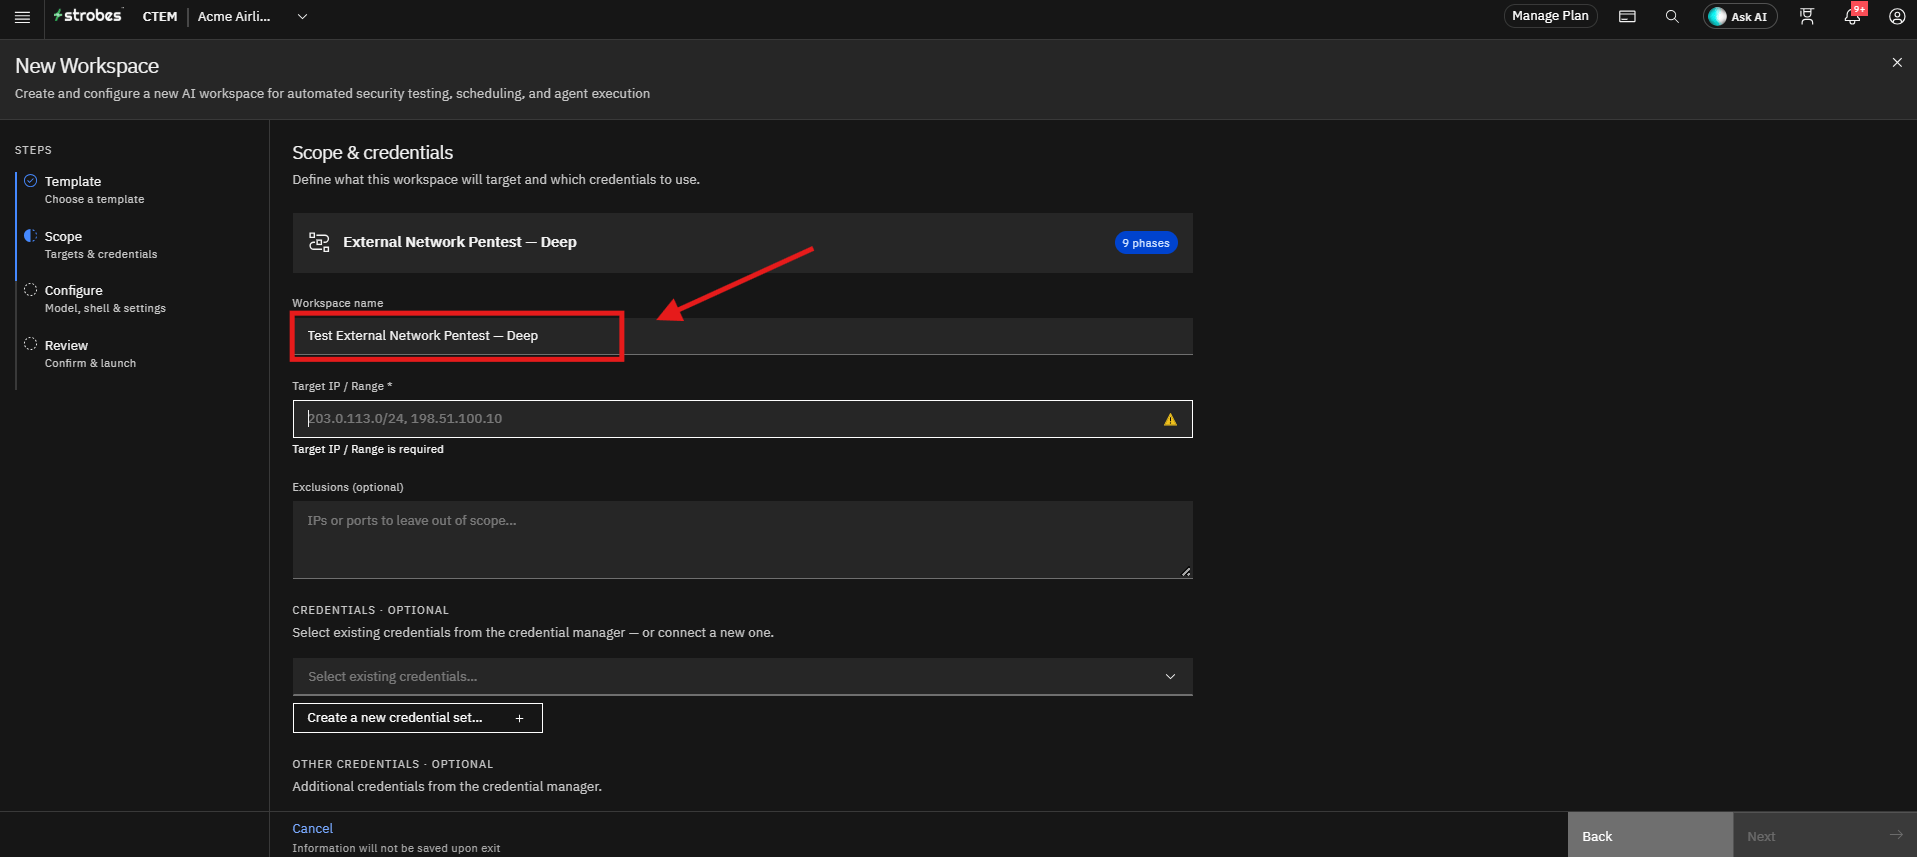Click the Template step check icon
The width and height of the screenshot is (1917, 857).
[x=31, y=181]
